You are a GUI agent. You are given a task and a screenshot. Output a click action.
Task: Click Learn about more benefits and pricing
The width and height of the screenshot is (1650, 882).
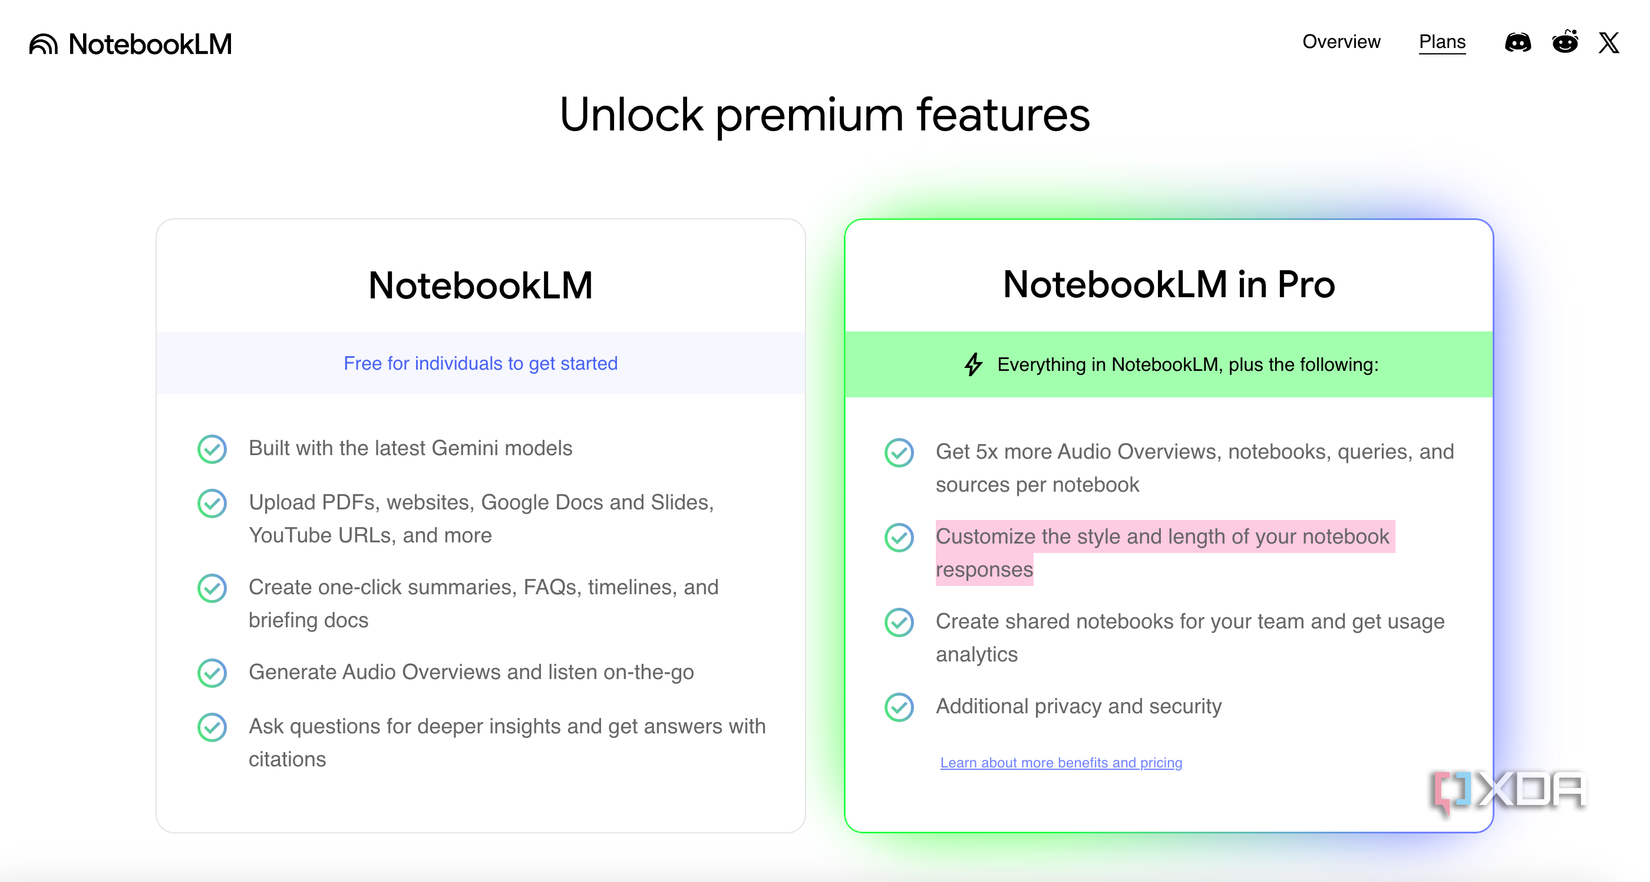point(1061,763)
